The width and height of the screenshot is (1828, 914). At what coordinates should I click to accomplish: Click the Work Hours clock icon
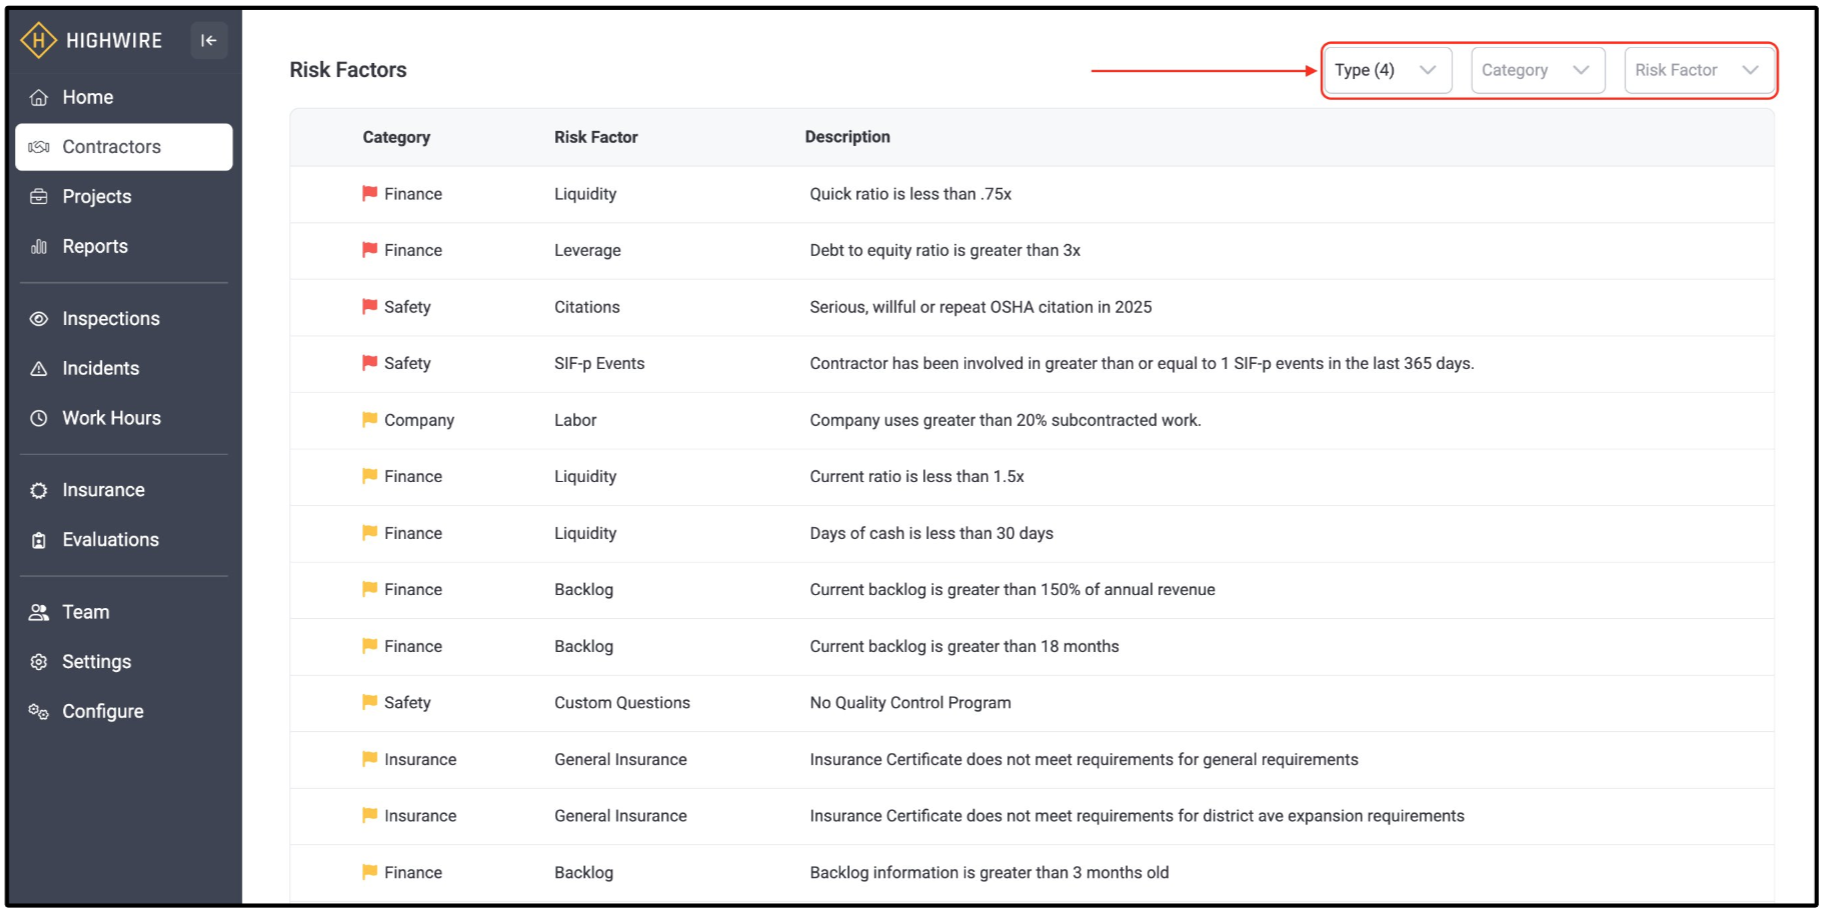[39, 419]
